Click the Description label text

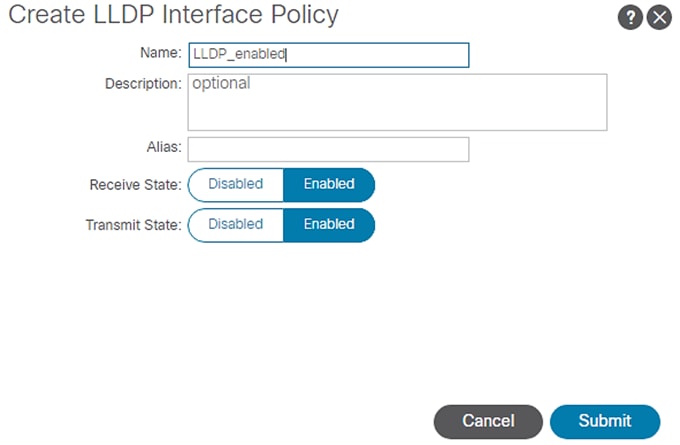(x=142, y=84)
